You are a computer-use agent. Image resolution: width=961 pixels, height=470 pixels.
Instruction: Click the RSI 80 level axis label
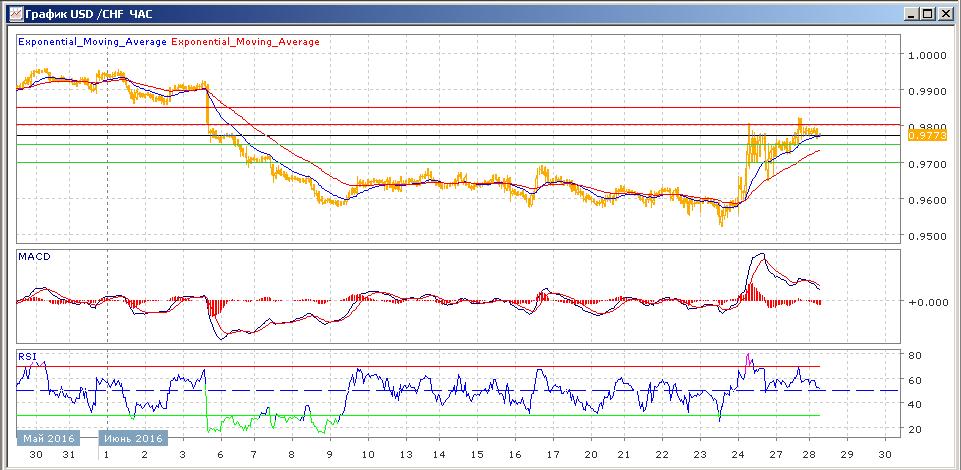pos(914,355)
